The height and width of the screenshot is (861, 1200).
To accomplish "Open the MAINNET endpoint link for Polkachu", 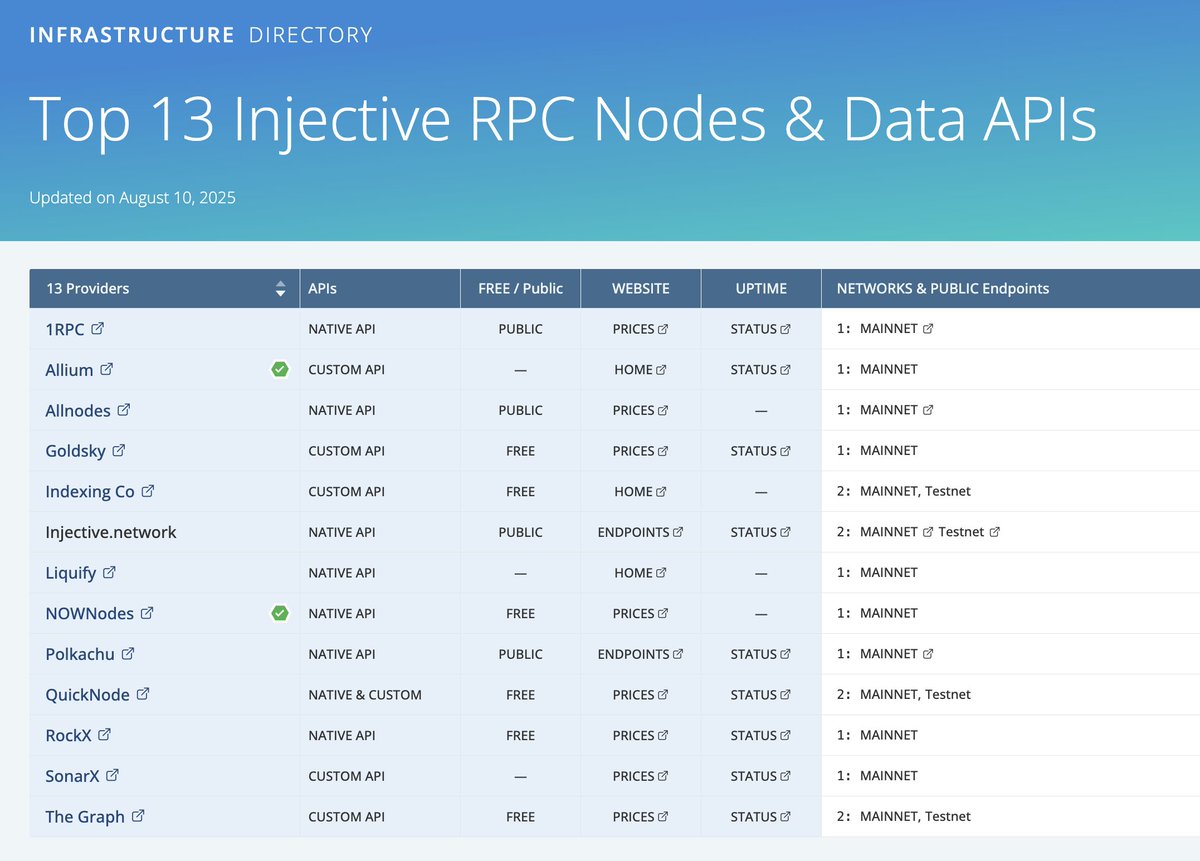I will (896, 654).
